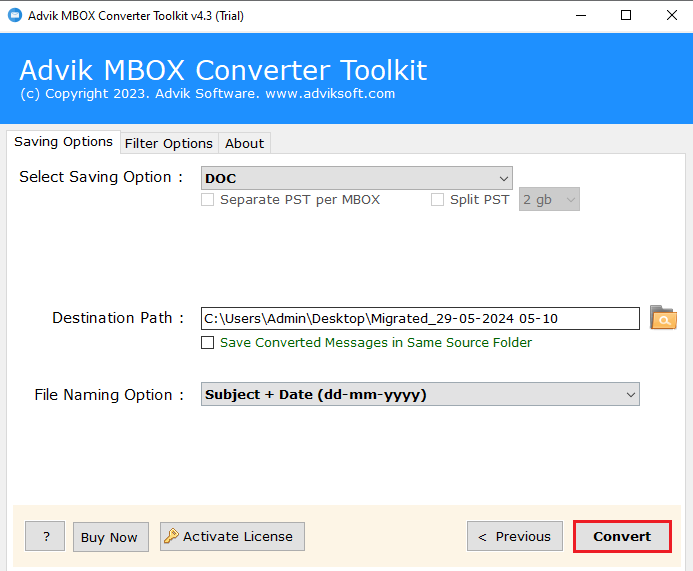Close the Advik MBOX Converter window
Viewport: 693px width, 571px height.
point(672,15)
